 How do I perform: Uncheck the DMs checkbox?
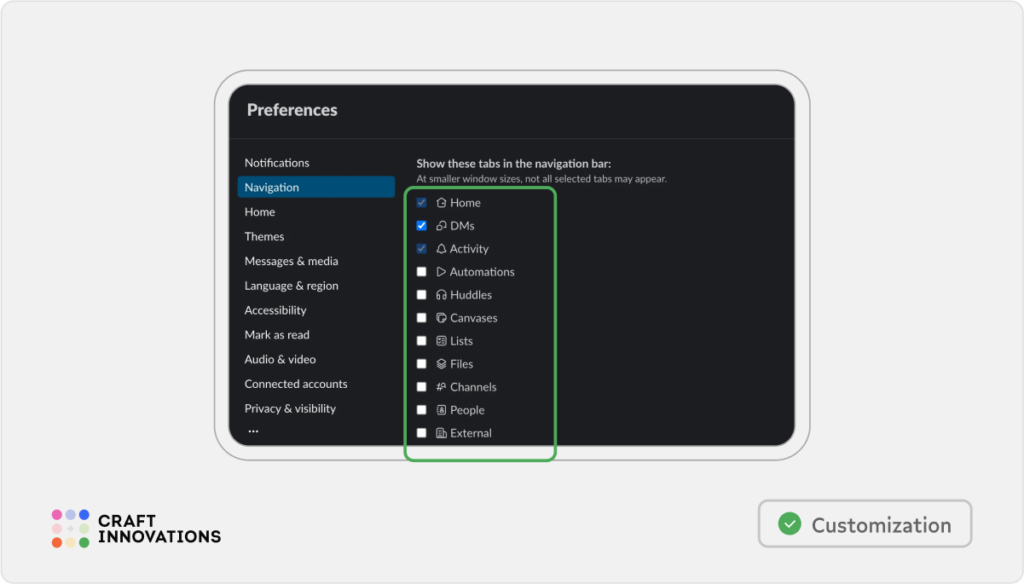[x=421, y=225]
